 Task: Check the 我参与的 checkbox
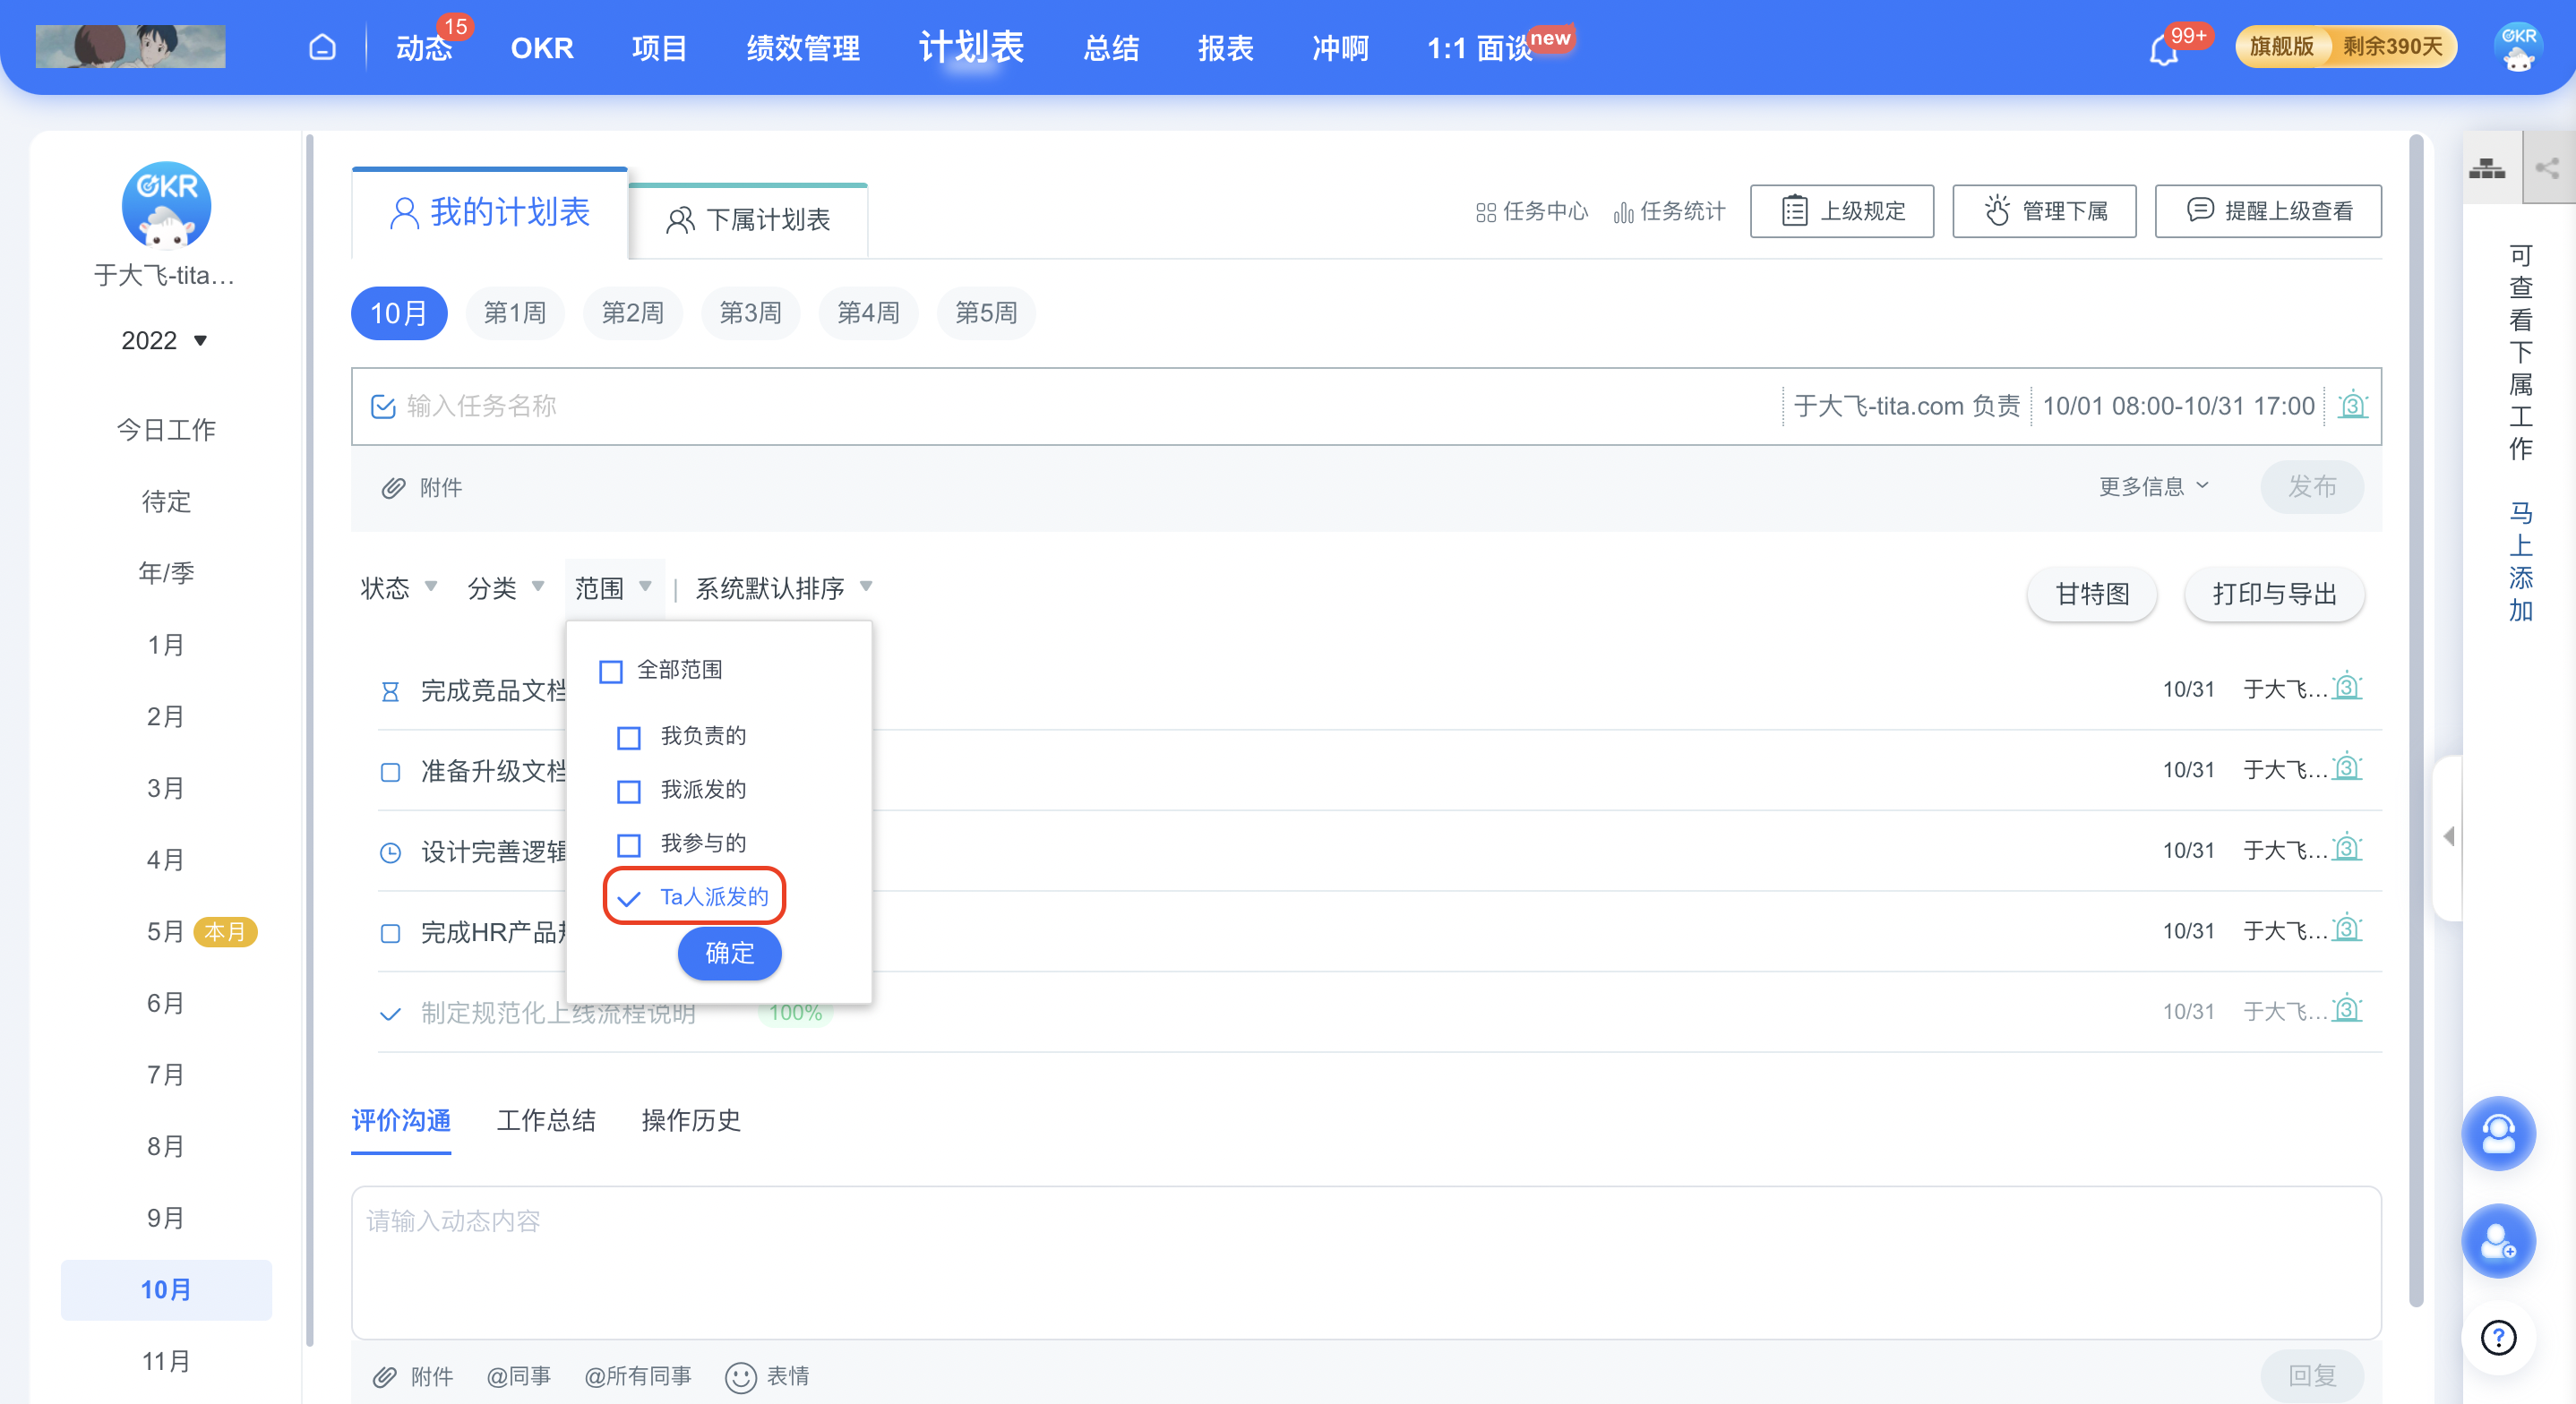tap(628, 844)
